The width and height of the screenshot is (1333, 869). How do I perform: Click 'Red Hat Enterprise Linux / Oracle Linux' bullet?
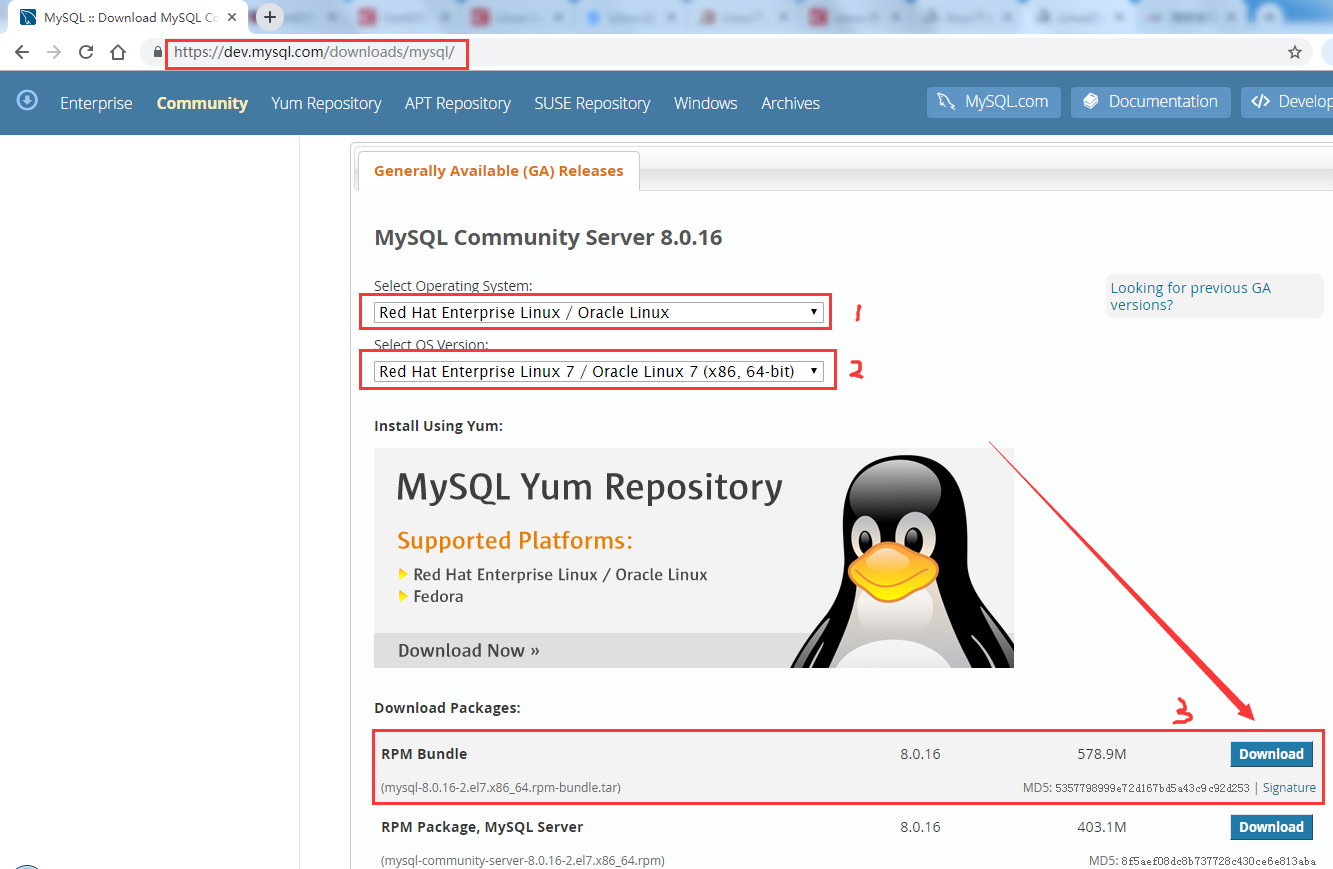[560, 575]
